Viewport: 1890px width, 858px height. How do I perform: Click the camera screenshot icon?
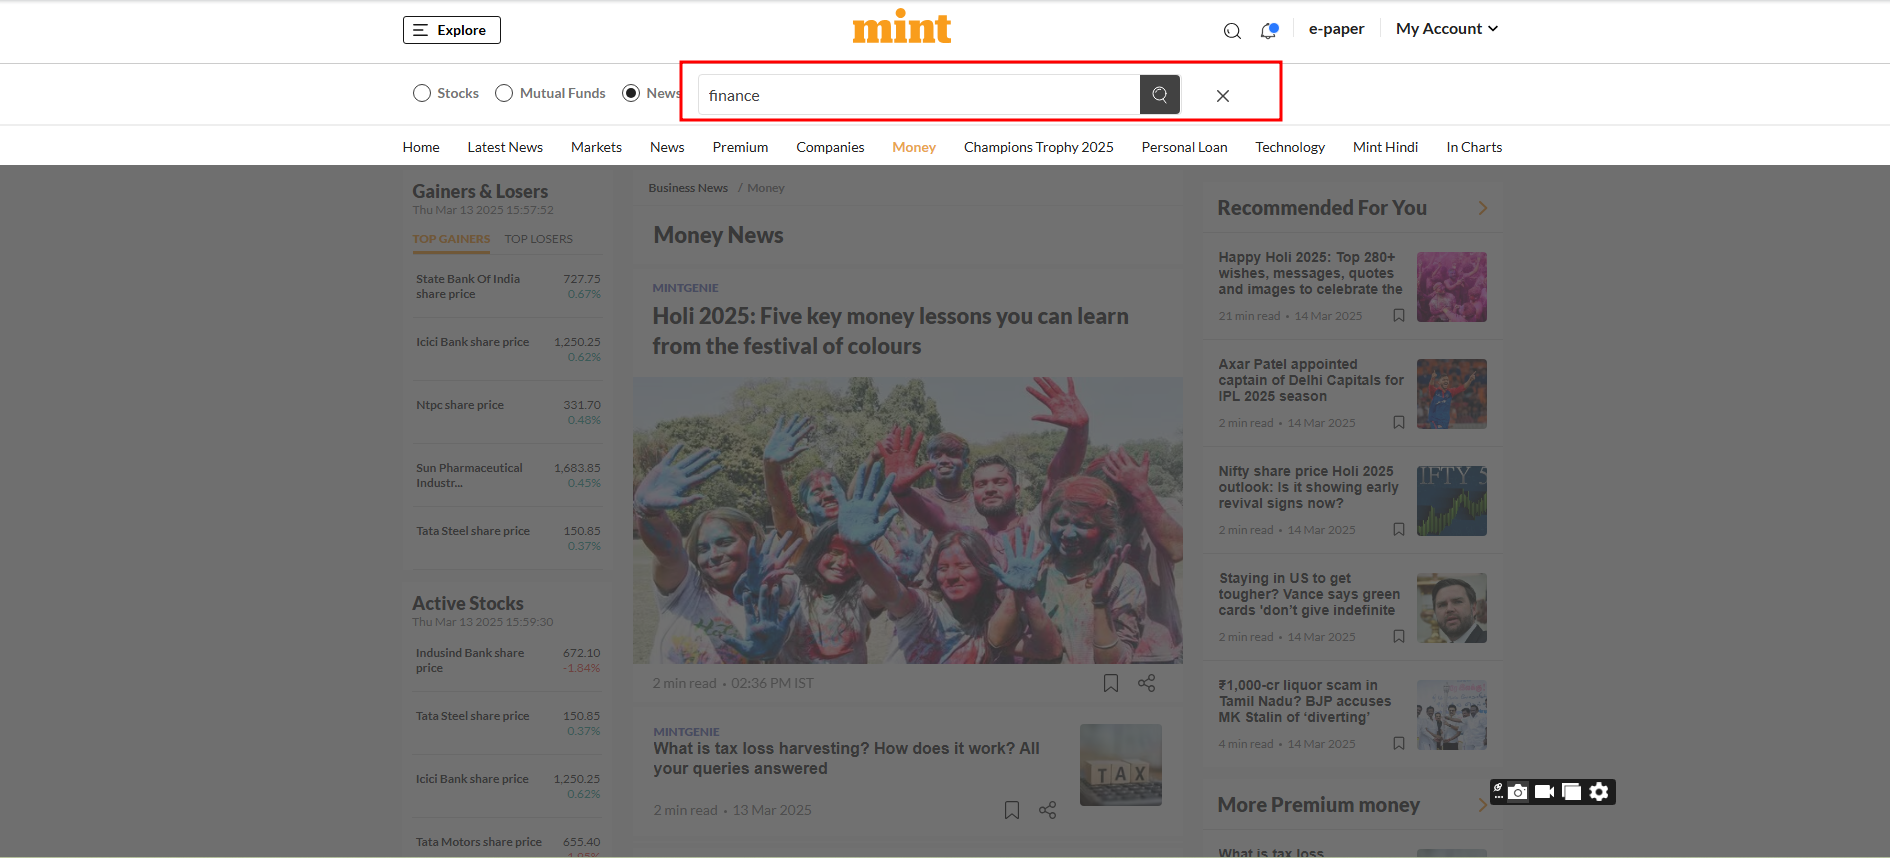point(1518,792)
